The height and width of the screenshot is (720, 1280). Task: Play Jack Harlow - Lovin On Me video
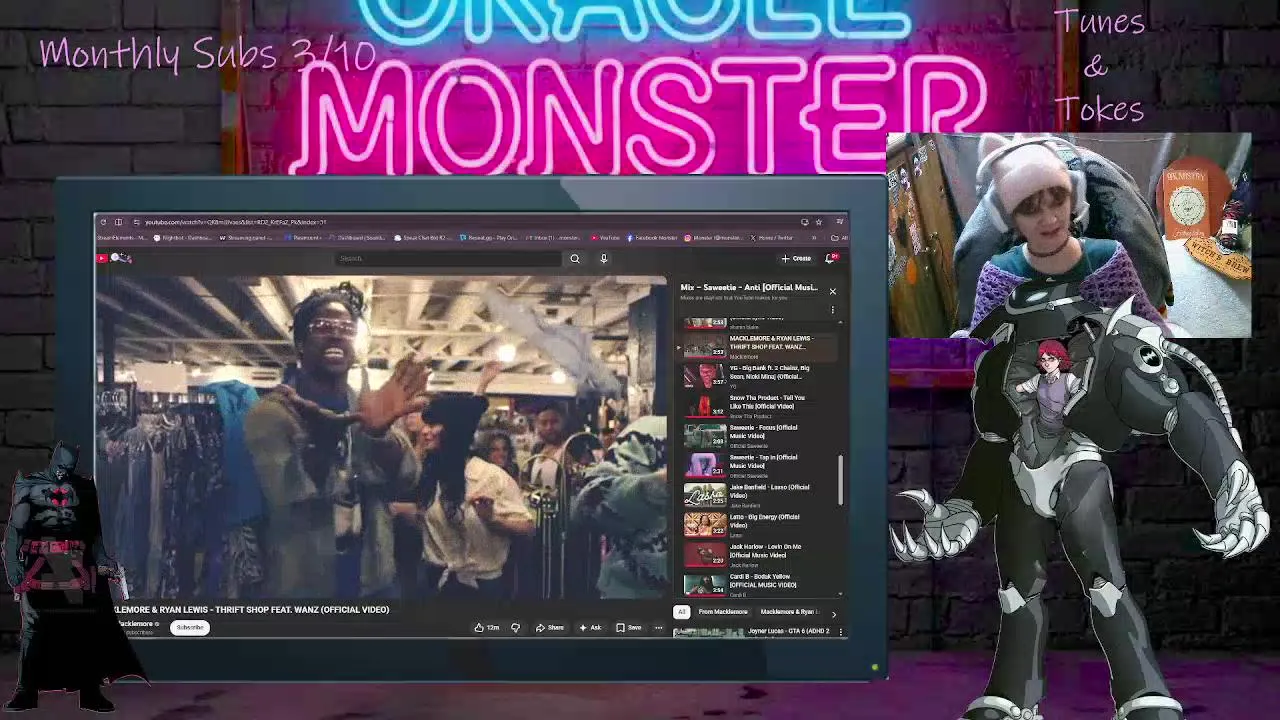pyautogui.click(x=760, y=555)
